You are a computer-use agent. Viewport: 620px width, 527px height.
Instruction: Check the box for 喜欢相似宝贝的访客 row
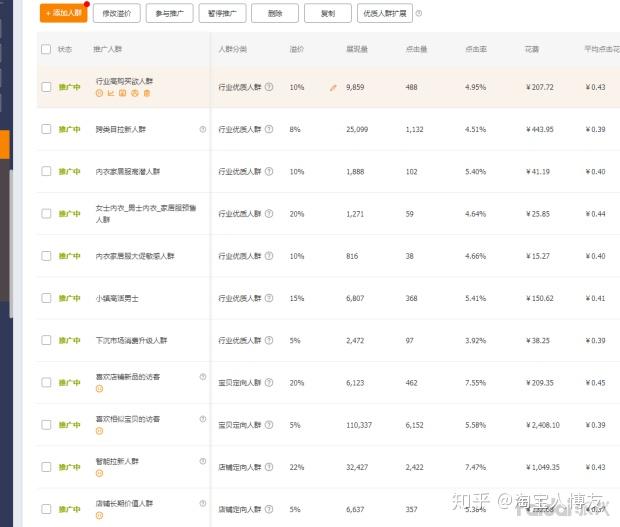46,425
